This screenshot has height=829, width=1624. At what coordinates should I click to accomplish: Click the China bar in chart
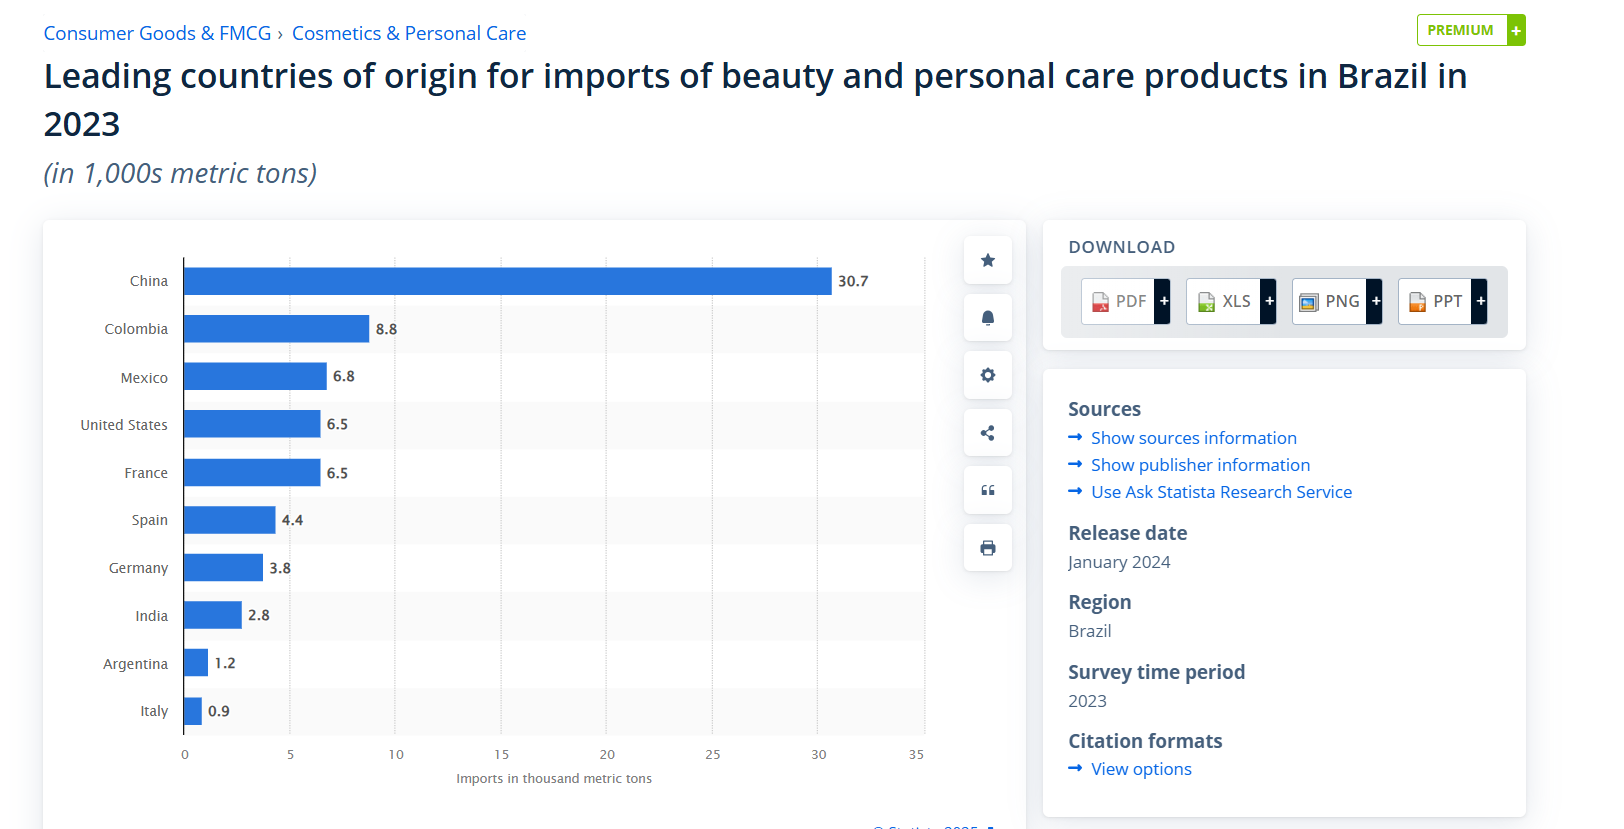click(x=507, y=281)
